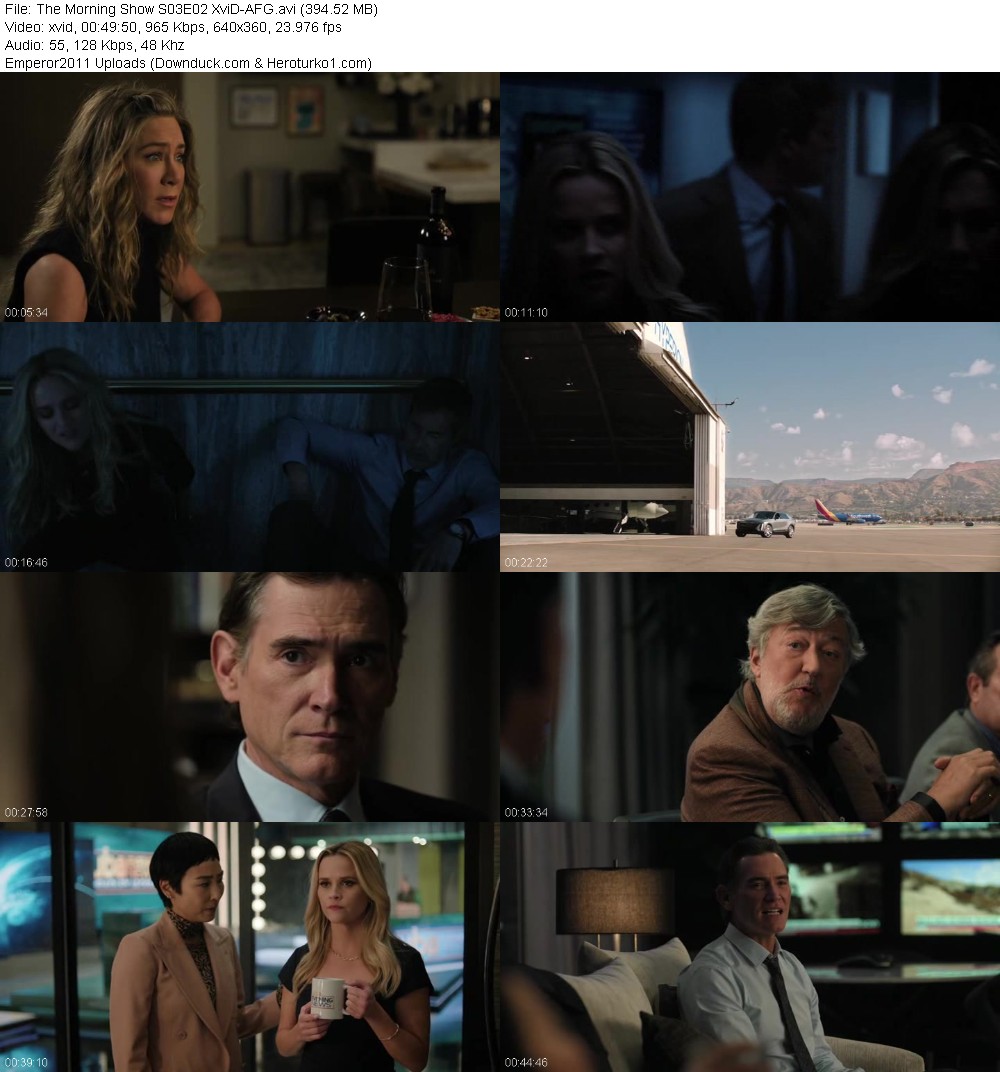Click the 00:05:34 timestamp label
1000x1072 pixels.
point(26,312)
